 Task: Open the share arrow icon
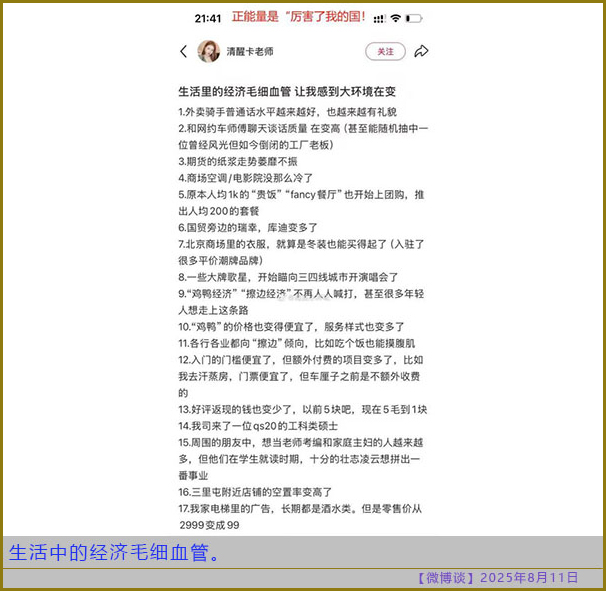coord(421,51)
